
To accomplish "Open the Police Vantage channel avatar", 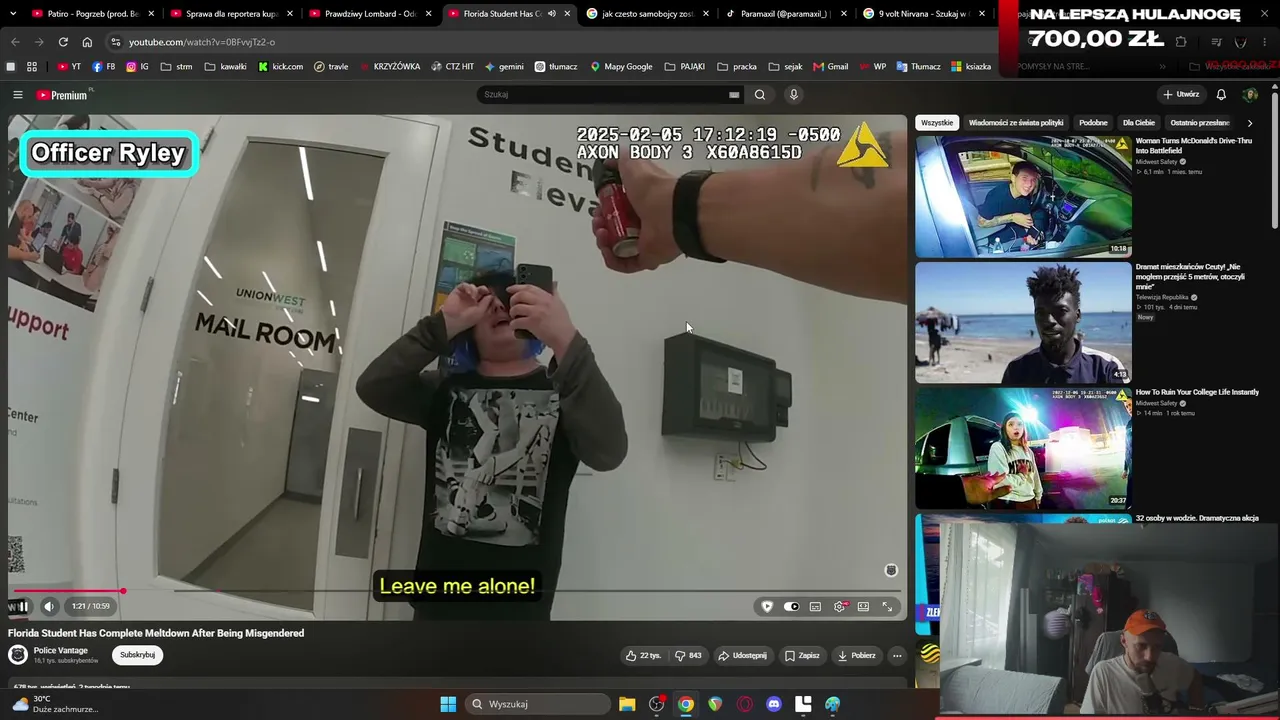I will [x=18, y=655].
